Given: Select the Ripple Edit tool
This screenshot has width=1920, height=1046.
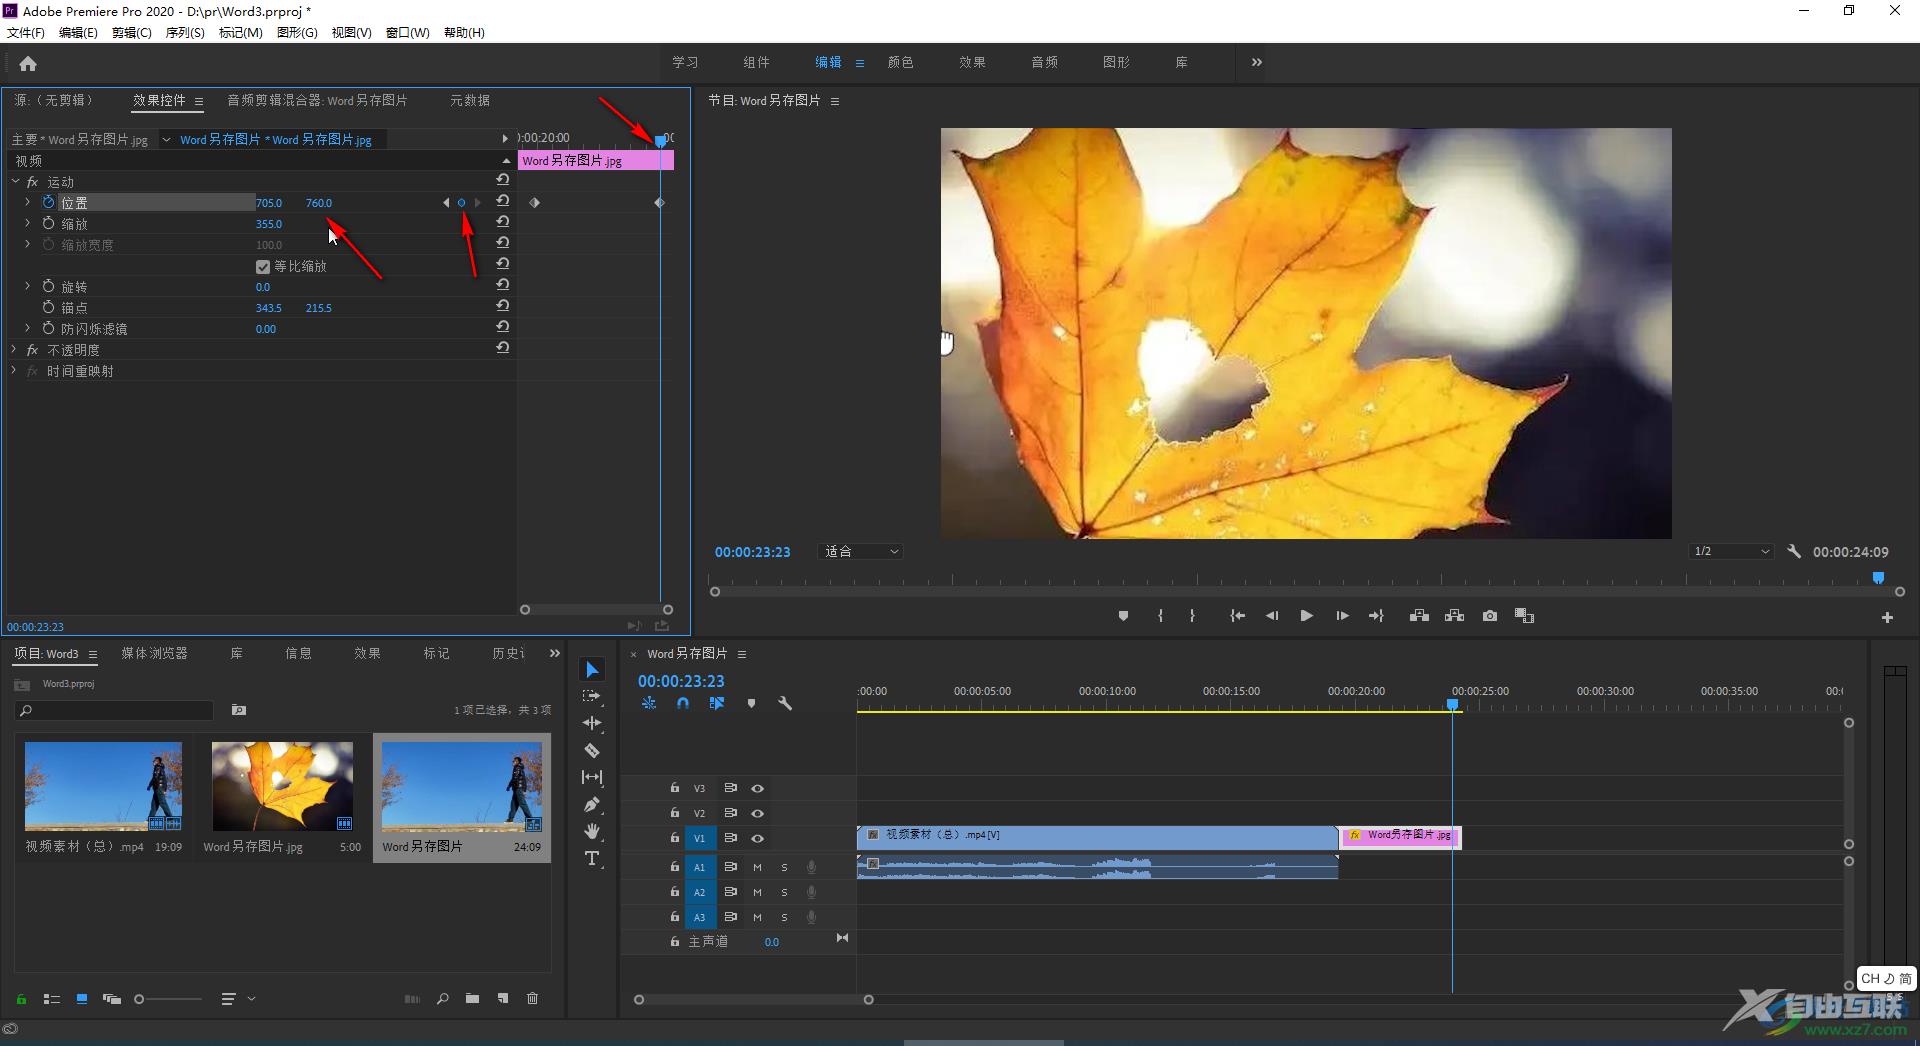Looking at the screenshot, I should click(592, 723).
